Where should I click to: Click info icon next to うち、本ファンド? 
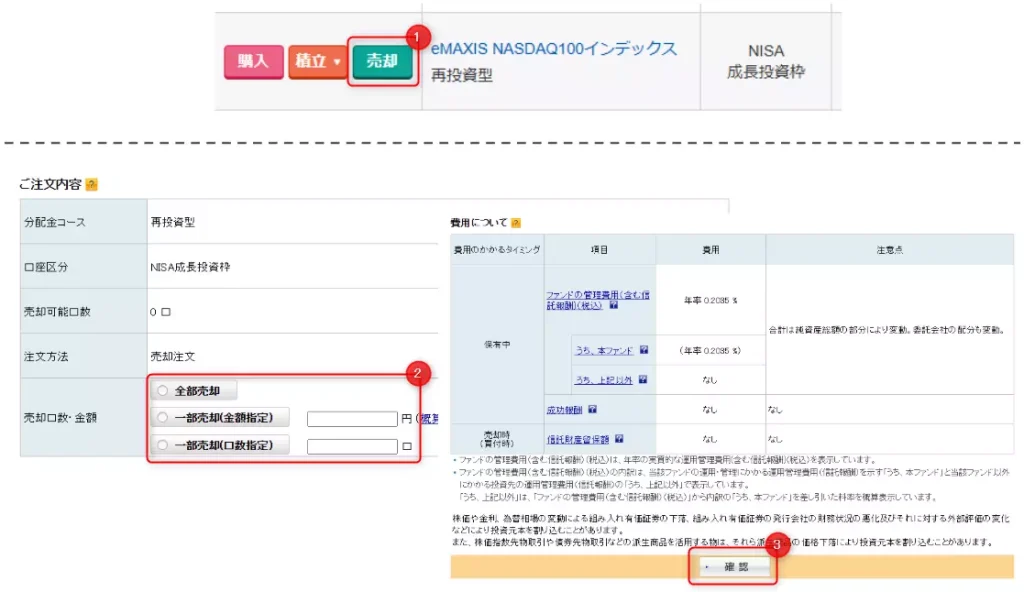[644, 350]
